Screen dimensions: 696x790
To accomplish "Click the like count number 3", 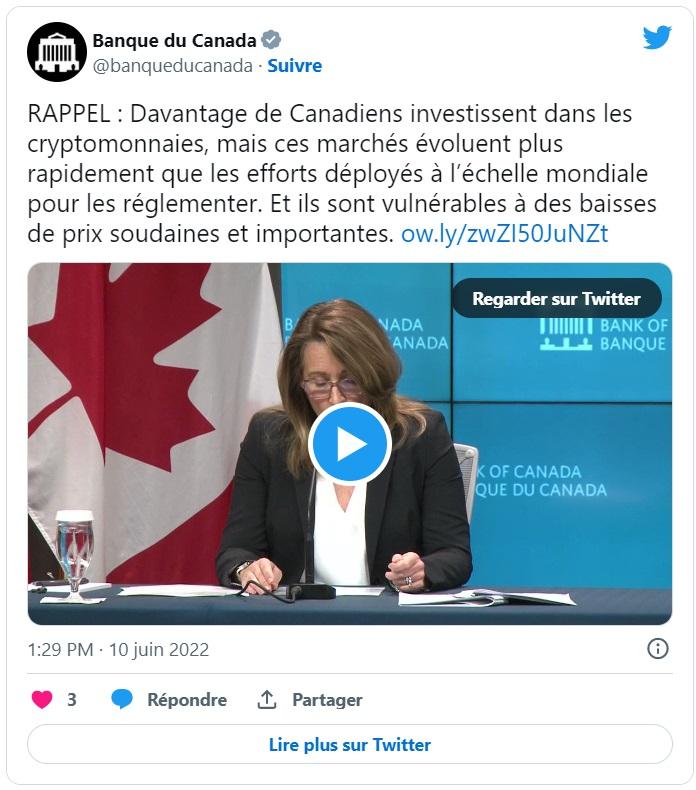I will (72, 700).
